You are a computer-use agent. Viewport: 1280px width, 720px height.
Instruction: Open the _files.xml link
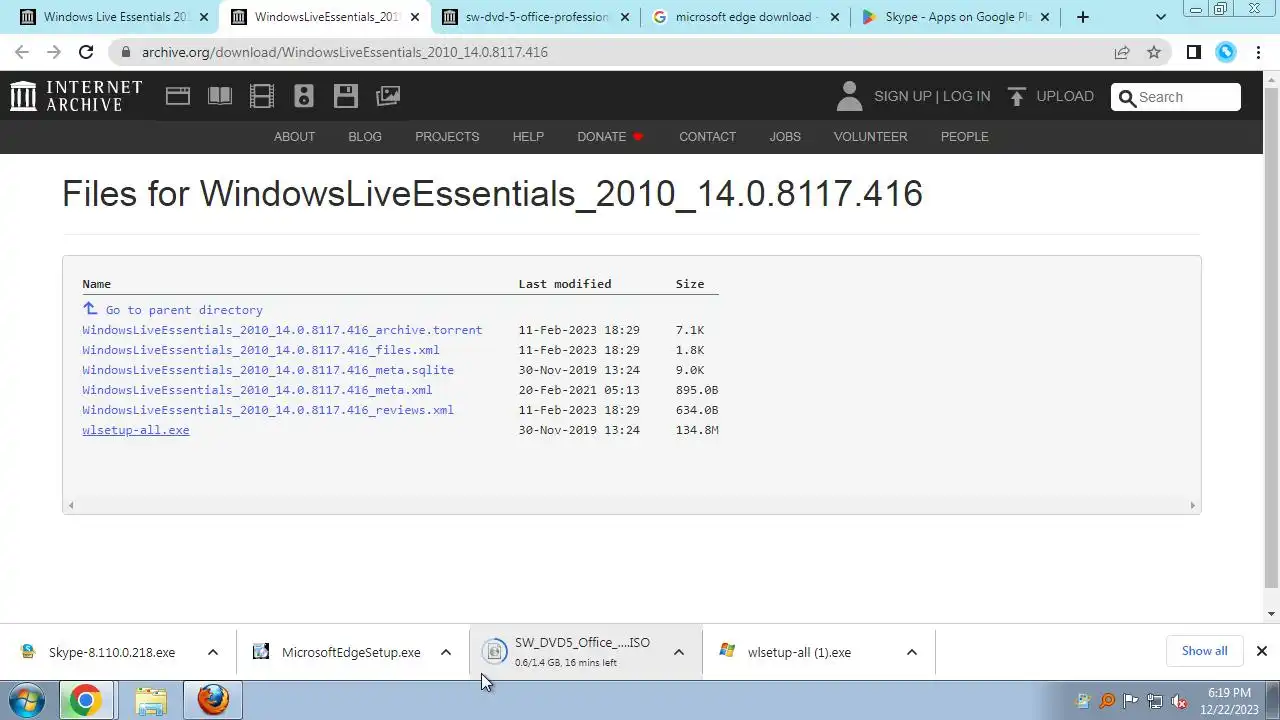click(x=261, y=350)
